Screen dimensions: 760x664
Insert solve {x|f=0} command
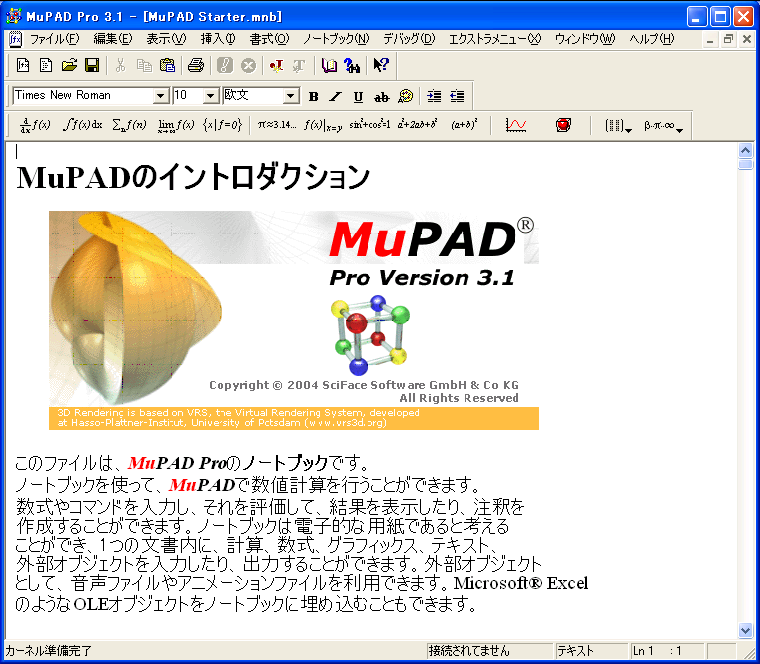[x=222, y=126]
